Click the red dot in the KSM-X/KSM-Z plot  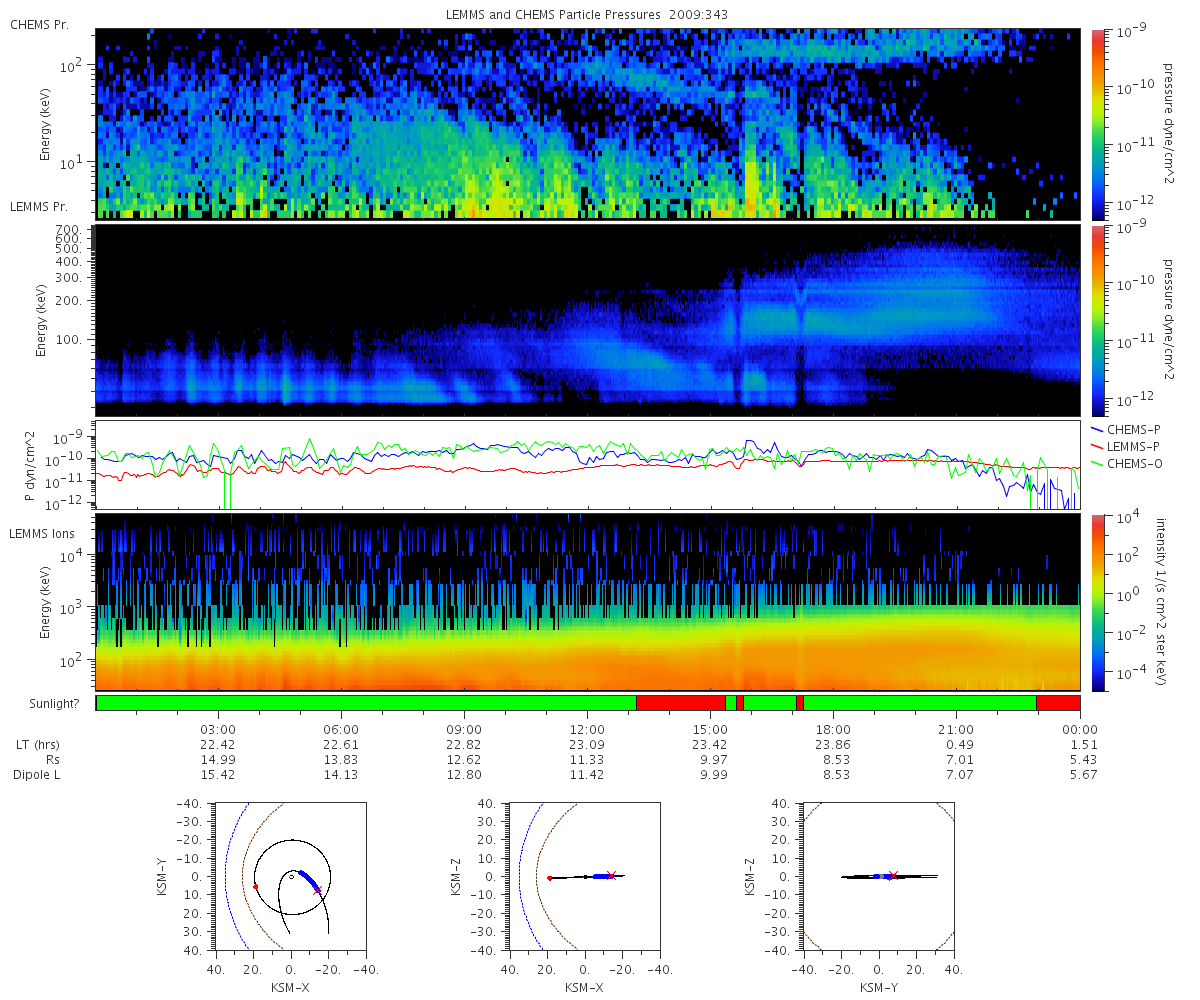pyautogui.click(x=550, y=878)
